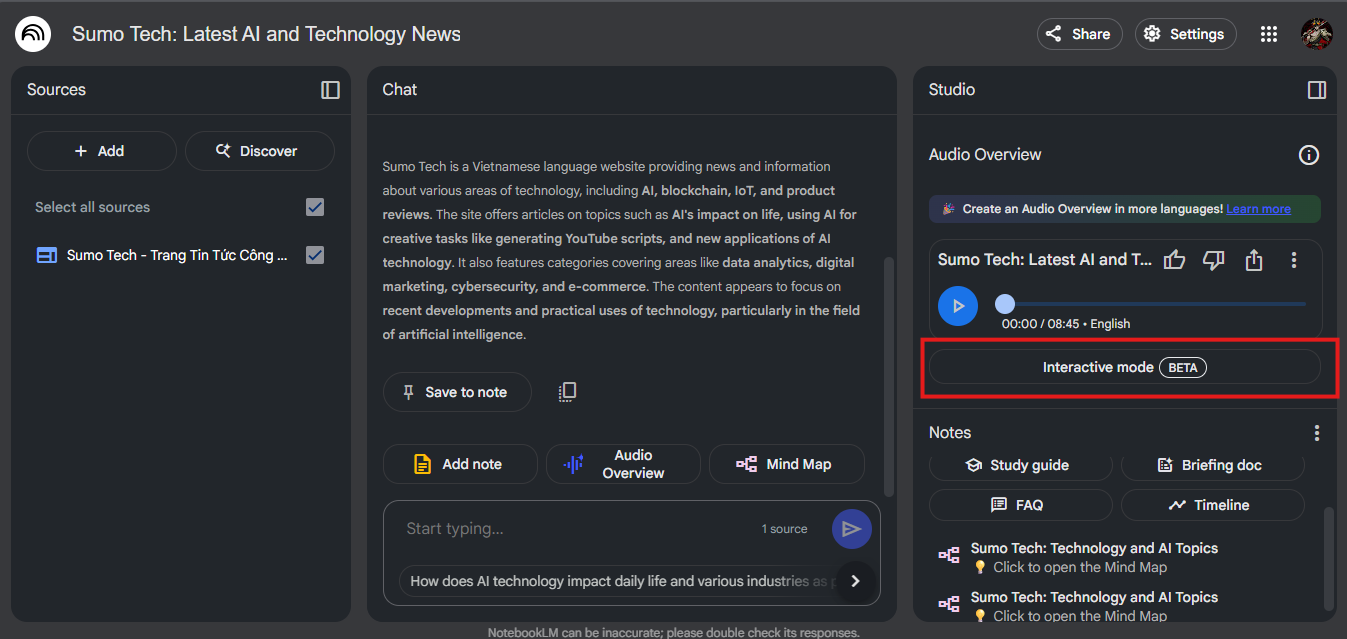
Task: Open the Google apps grid
Action: [x=1269, y=34]
